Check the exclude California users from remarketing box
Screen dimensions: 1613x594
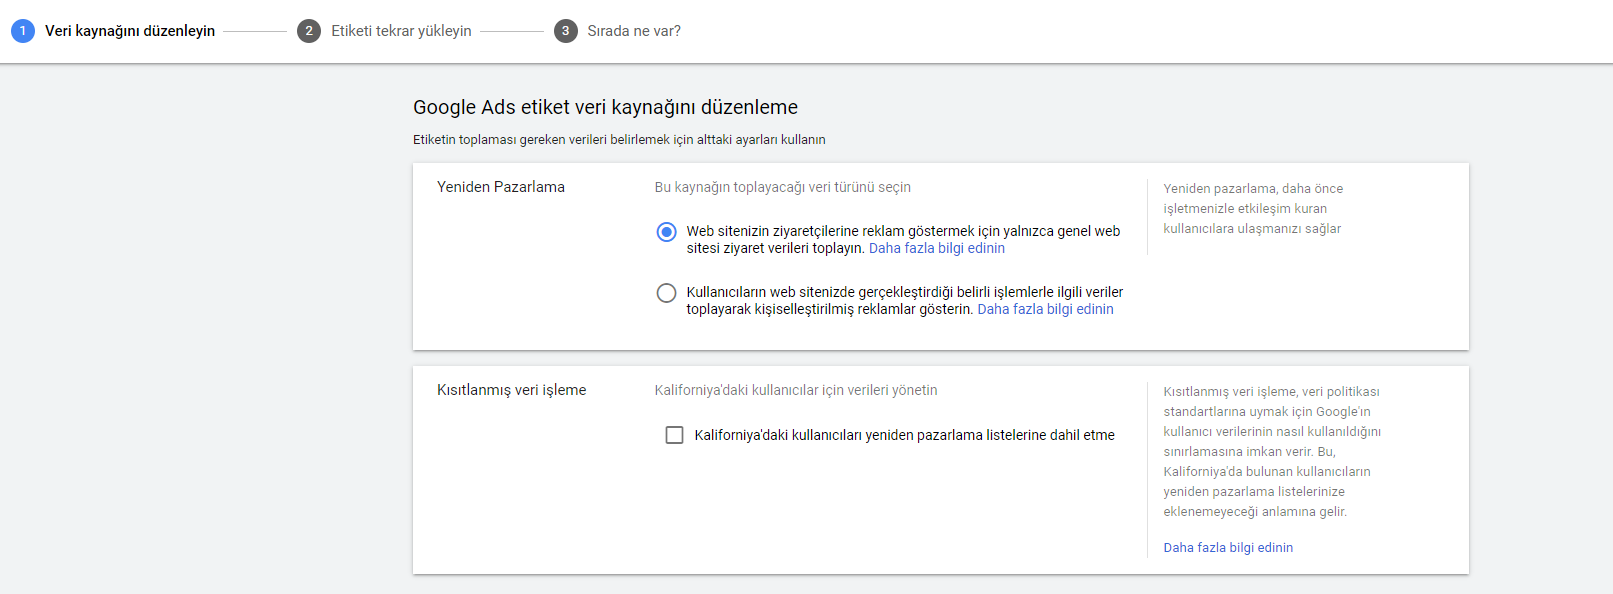[674, 435]
